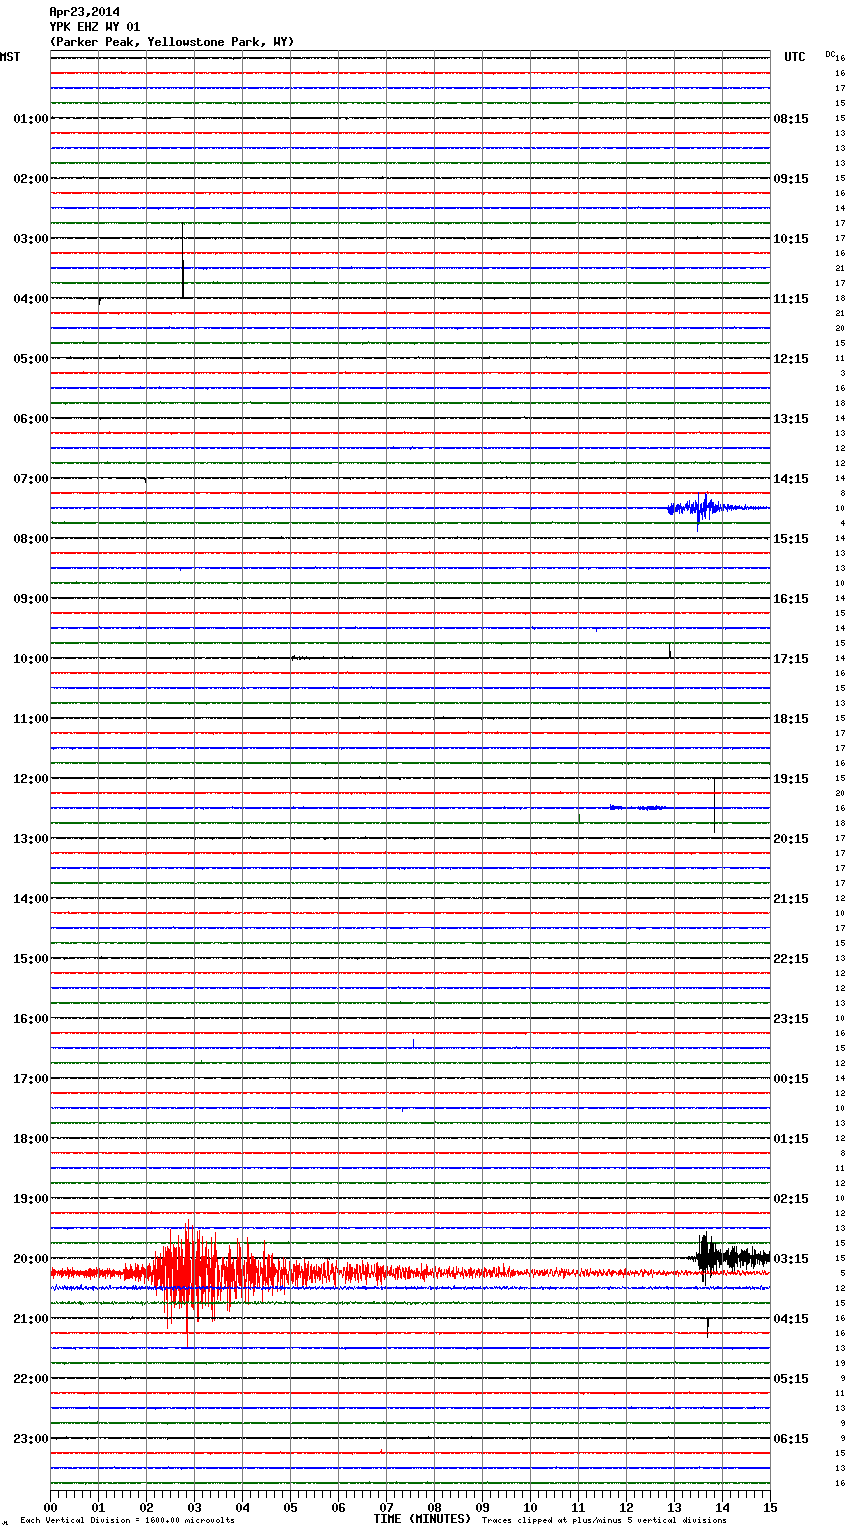Click the 10:15 UTC row label
The image size is (850, 1534).
click(791, 239)
